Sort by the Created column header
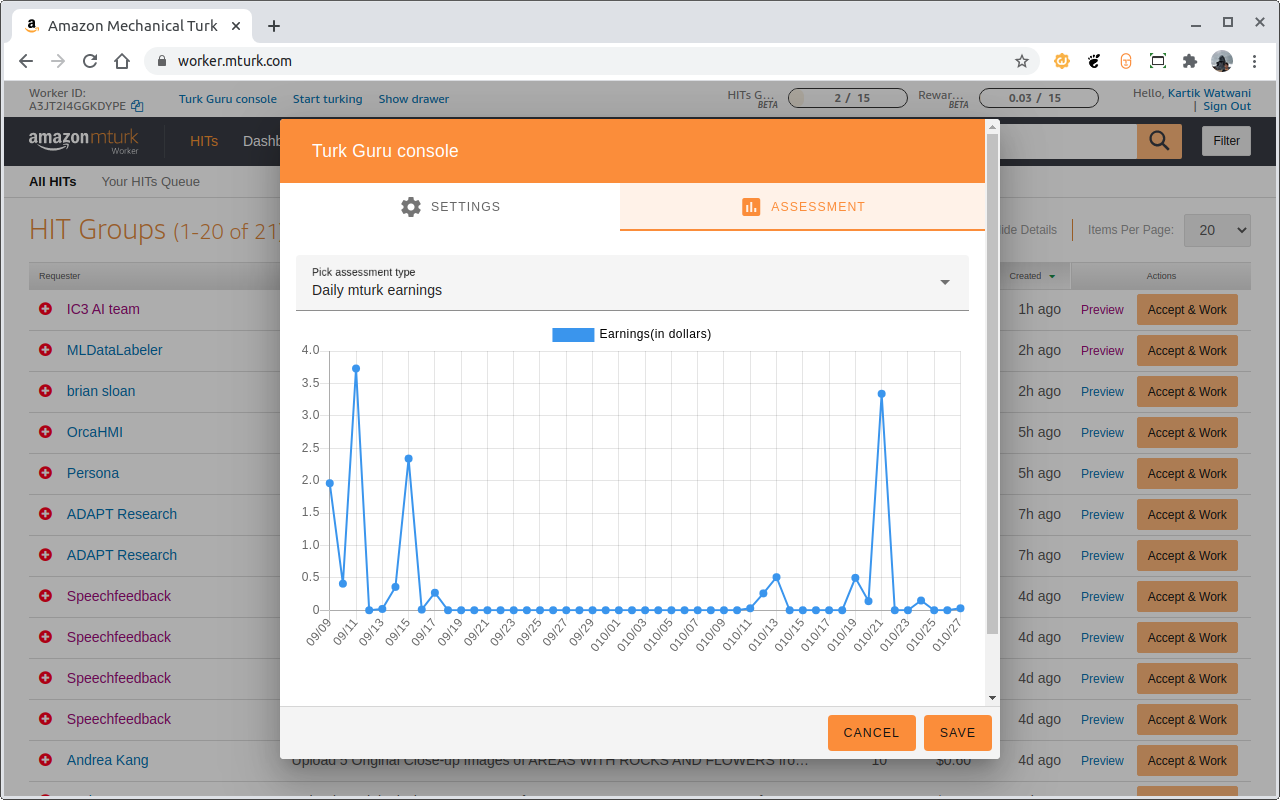1280x800 pixels. point(1032,276)
